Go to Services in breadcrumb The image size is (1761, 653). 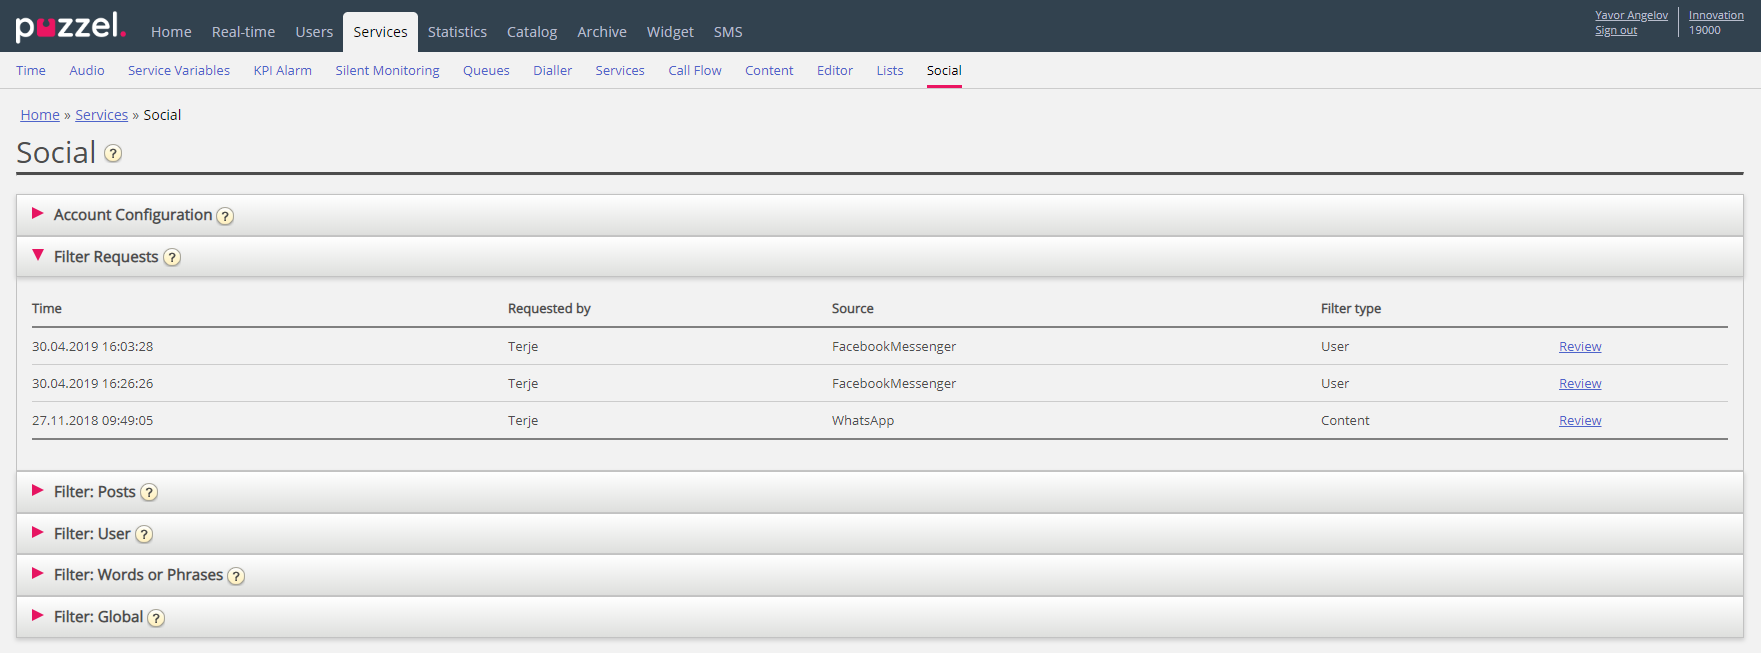[x=101, y=115]
